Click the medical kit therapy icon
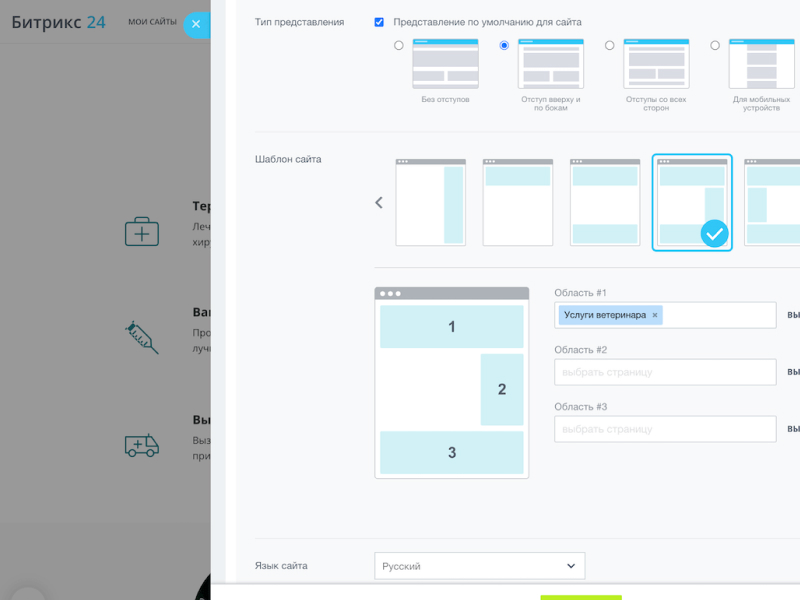Screen dimensions: 800x600 coord(141,232)
